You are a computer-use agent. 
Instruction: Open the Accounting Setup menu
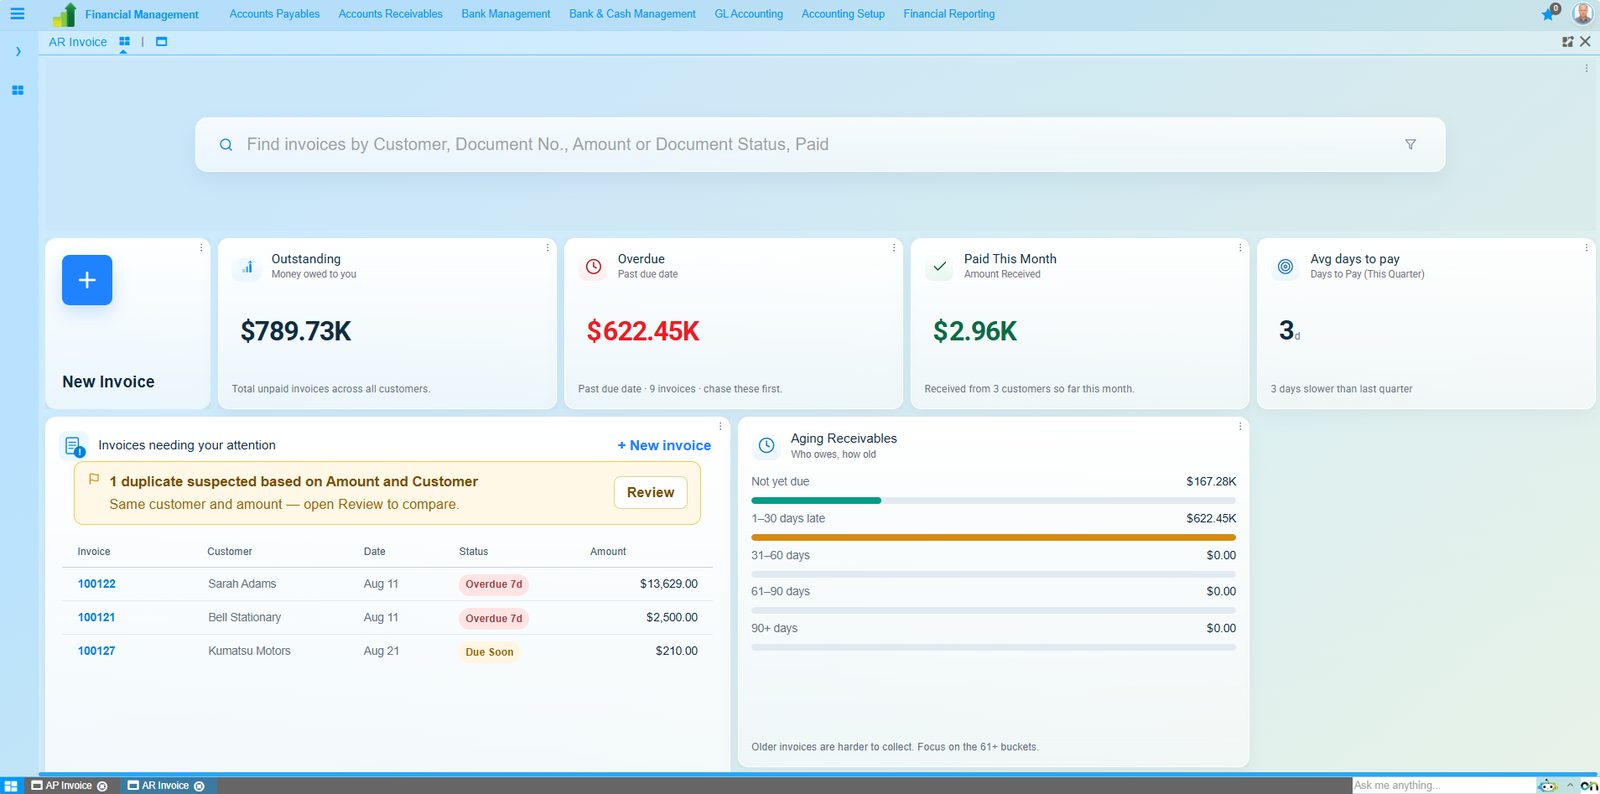(x=843, y=14)
